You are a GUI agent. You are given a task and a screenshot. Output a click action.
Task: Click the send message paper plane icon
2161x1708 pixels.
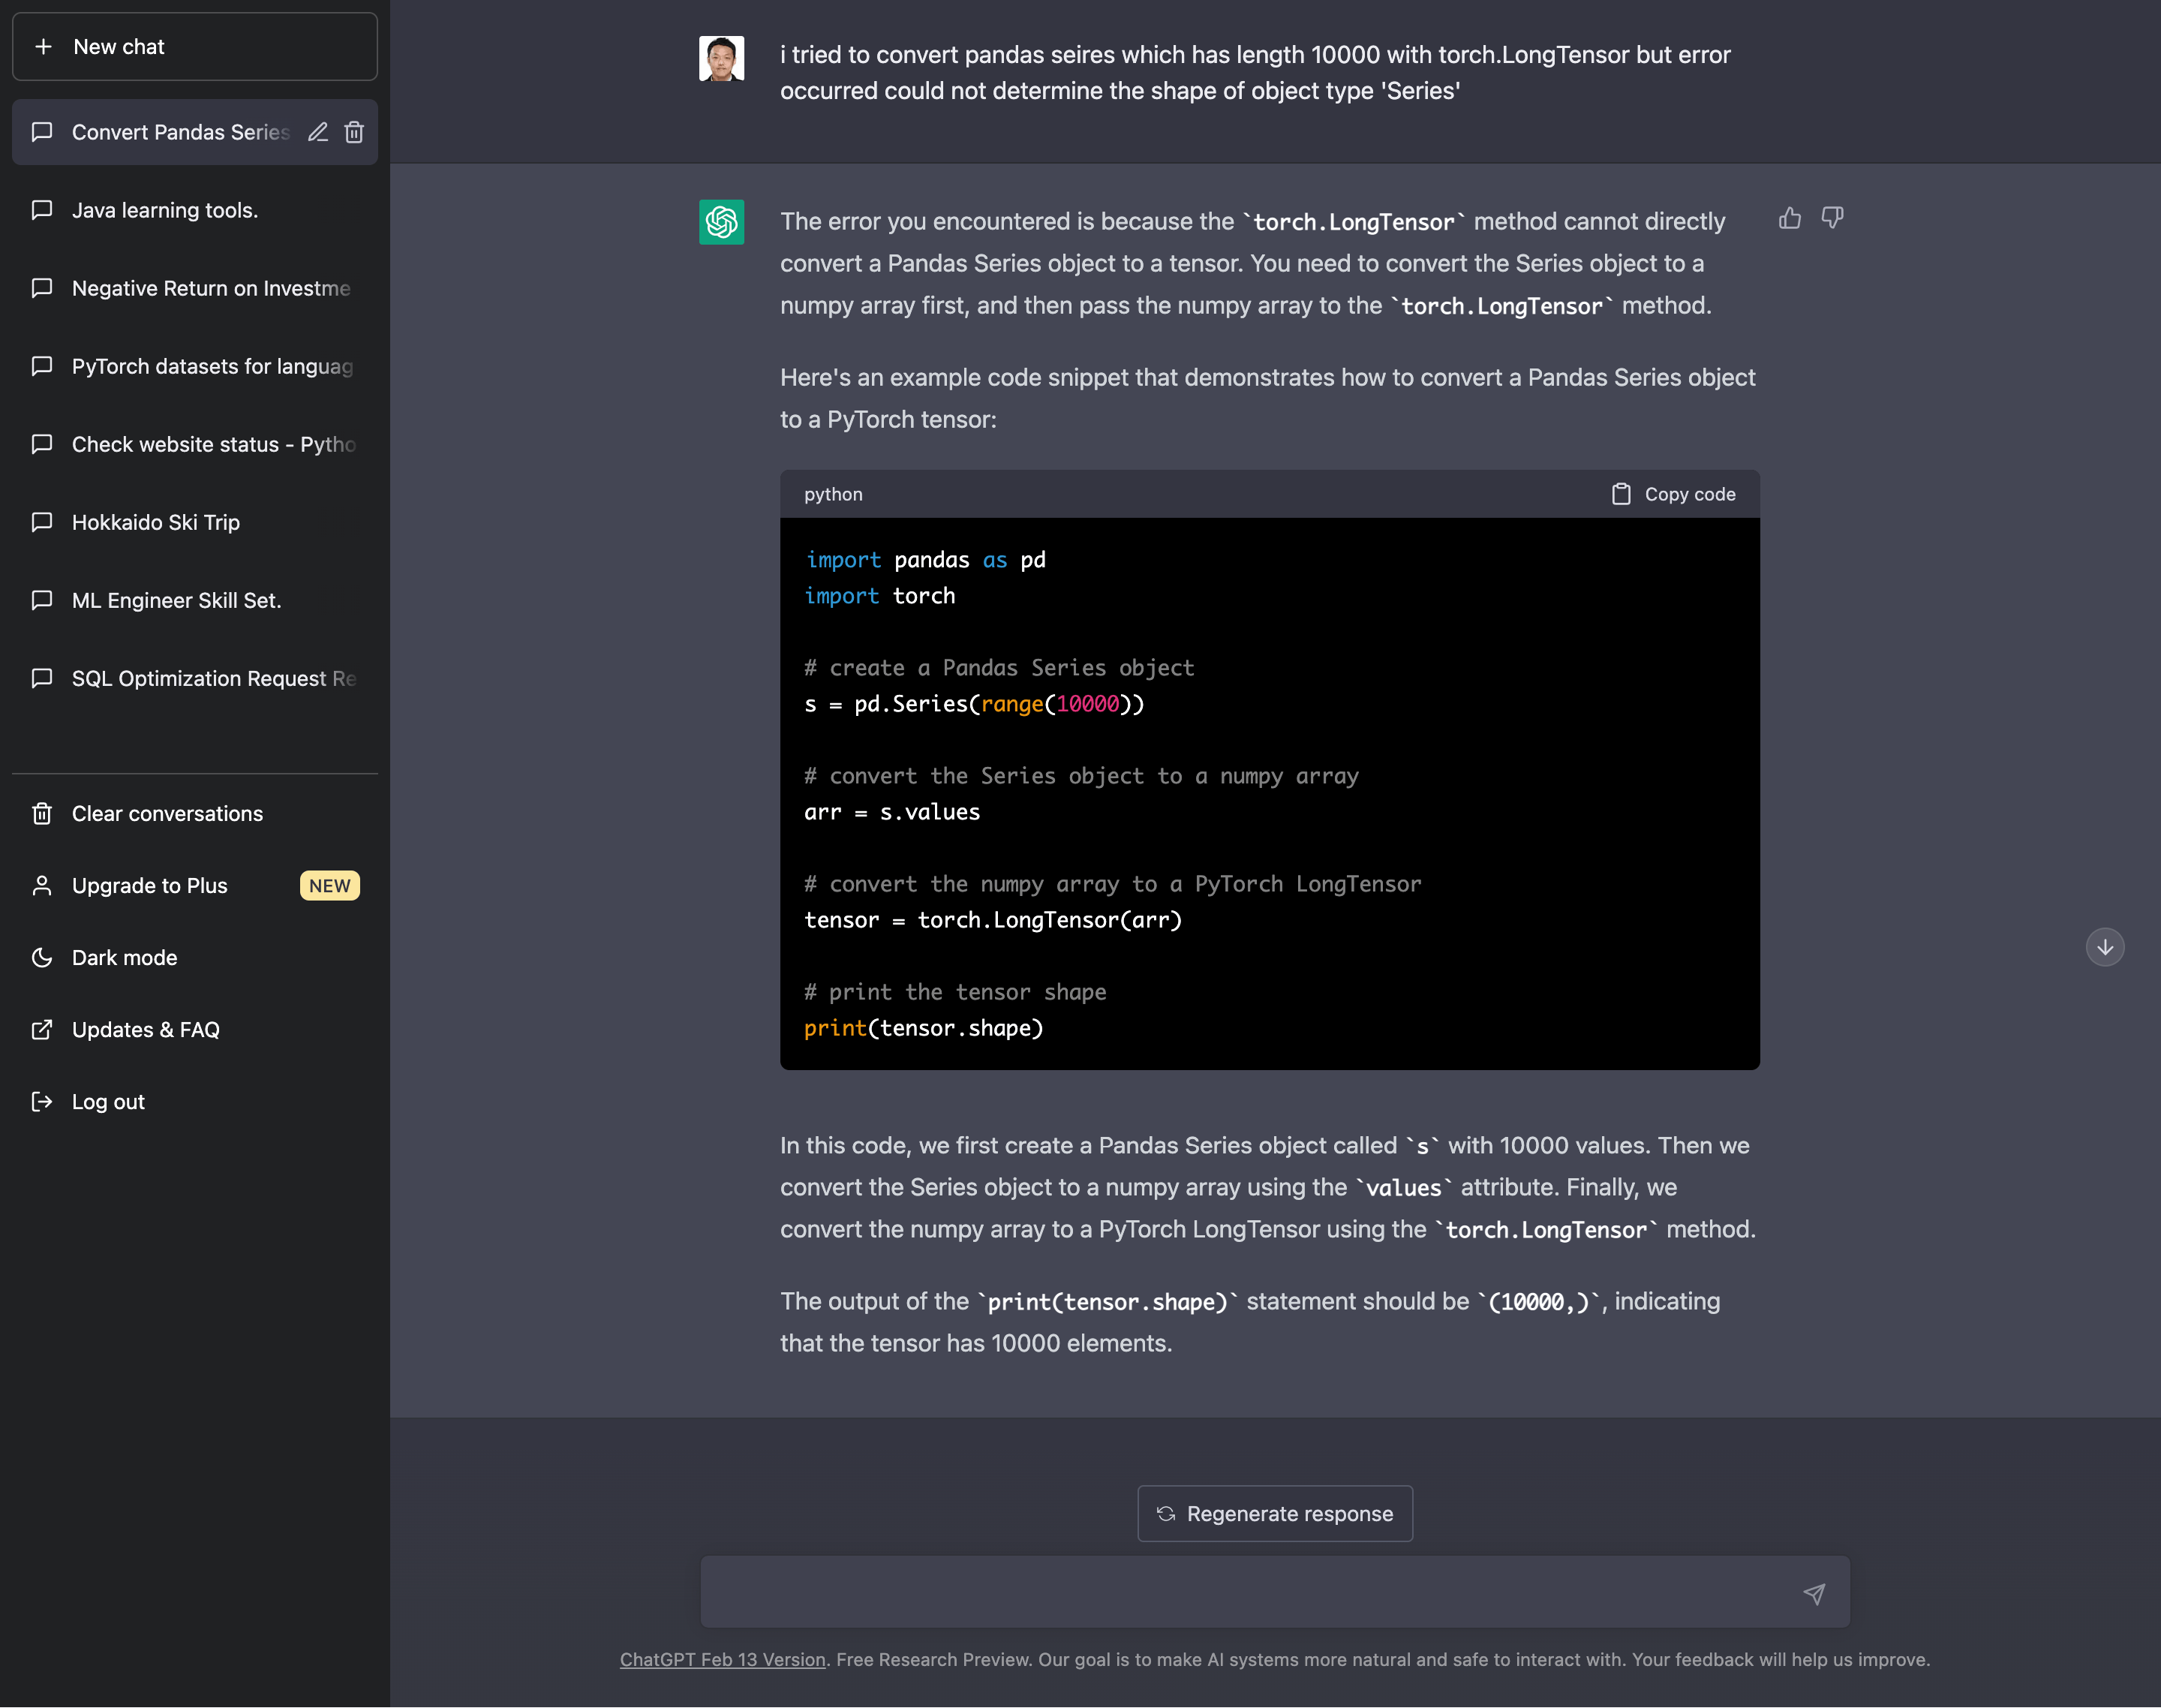1814,1594
